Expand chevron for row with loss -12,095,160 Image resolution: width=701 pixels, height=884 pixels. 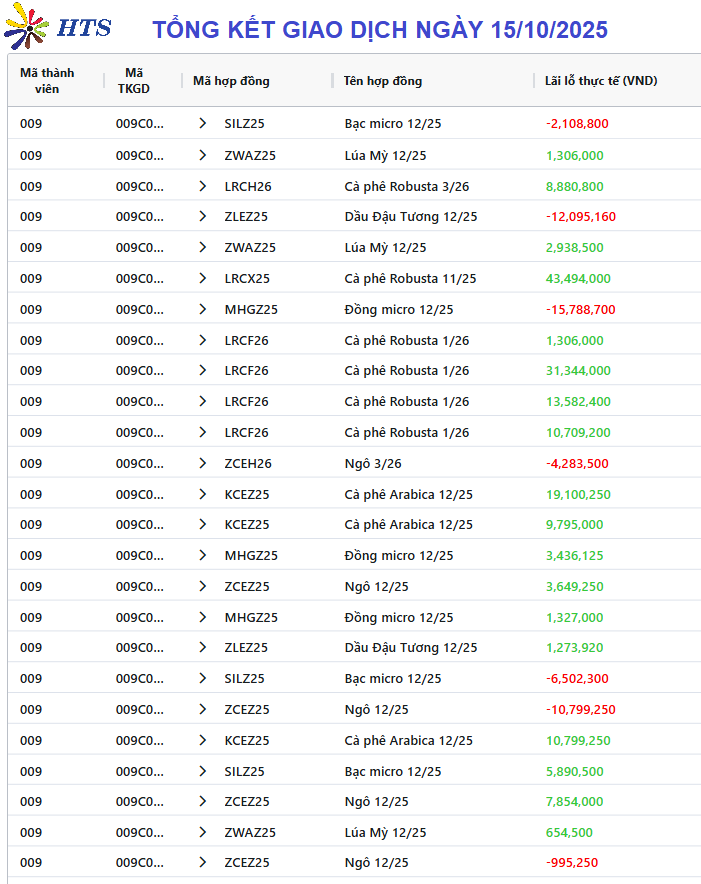click(203, 217)
